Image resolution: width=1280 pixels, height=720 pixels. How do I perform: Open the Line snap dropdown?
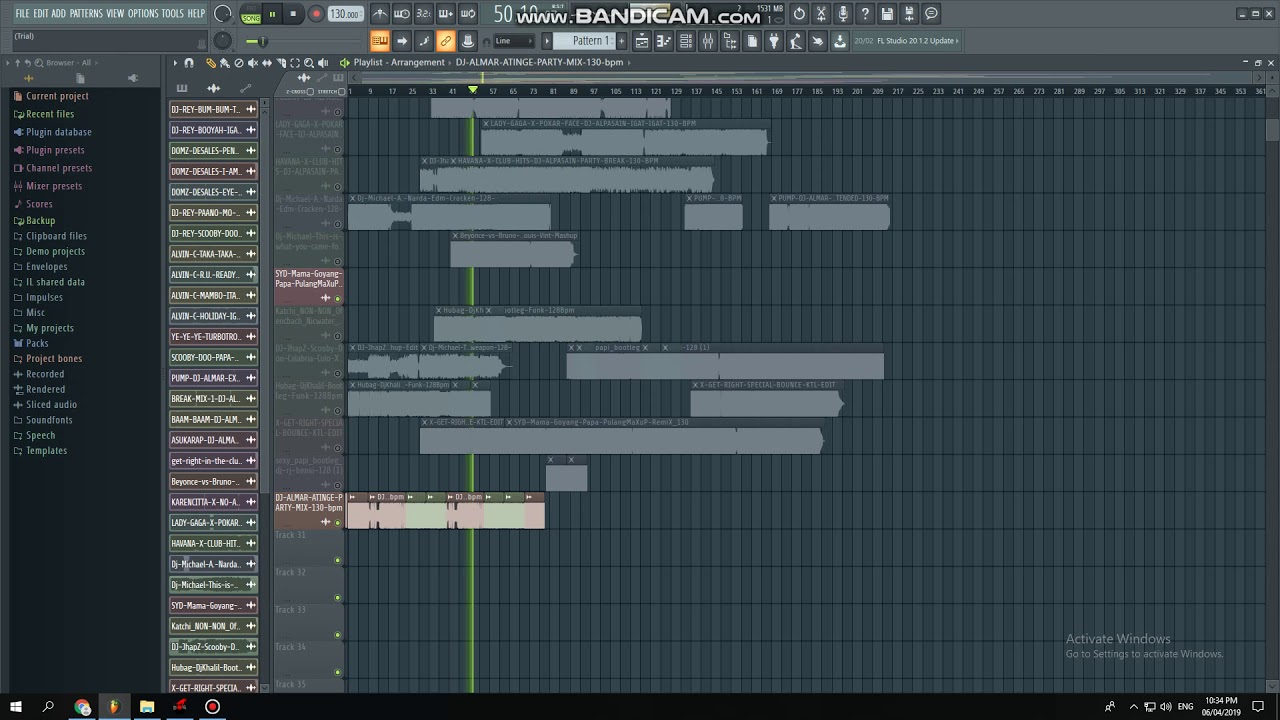click(514, 41)
